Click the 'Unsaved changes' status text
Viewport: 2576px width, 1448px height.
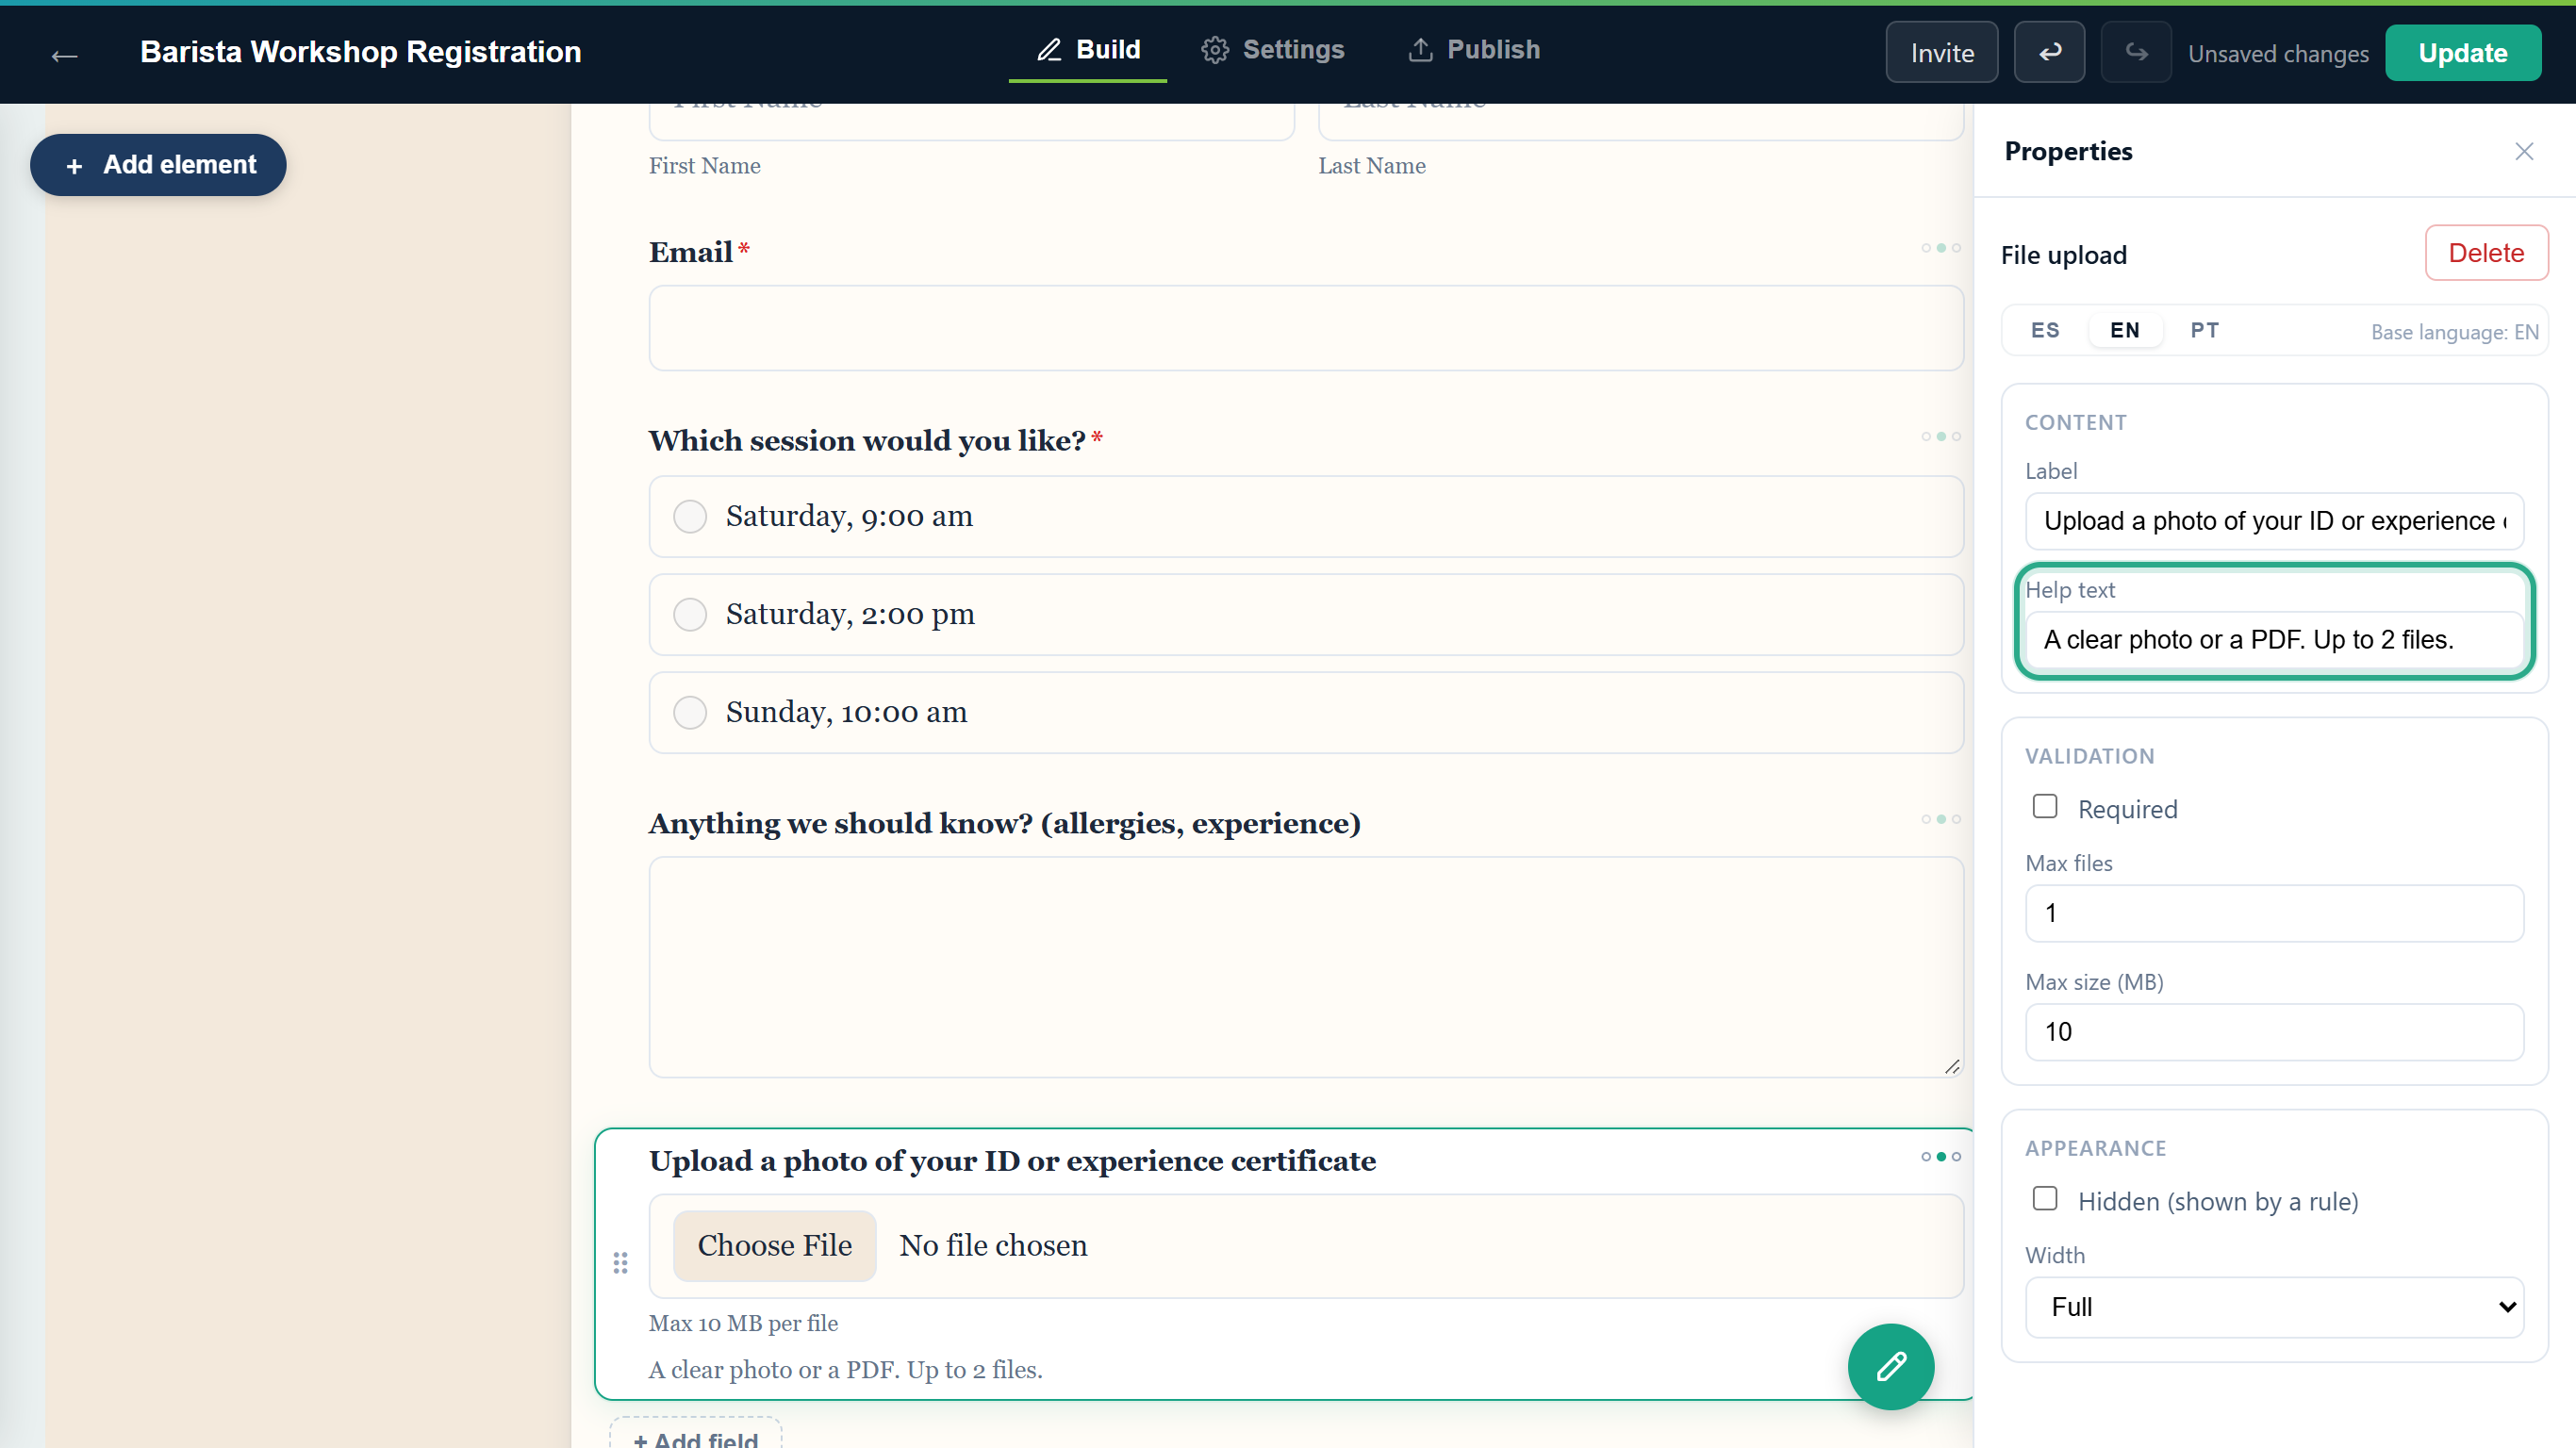(2278, 54)
